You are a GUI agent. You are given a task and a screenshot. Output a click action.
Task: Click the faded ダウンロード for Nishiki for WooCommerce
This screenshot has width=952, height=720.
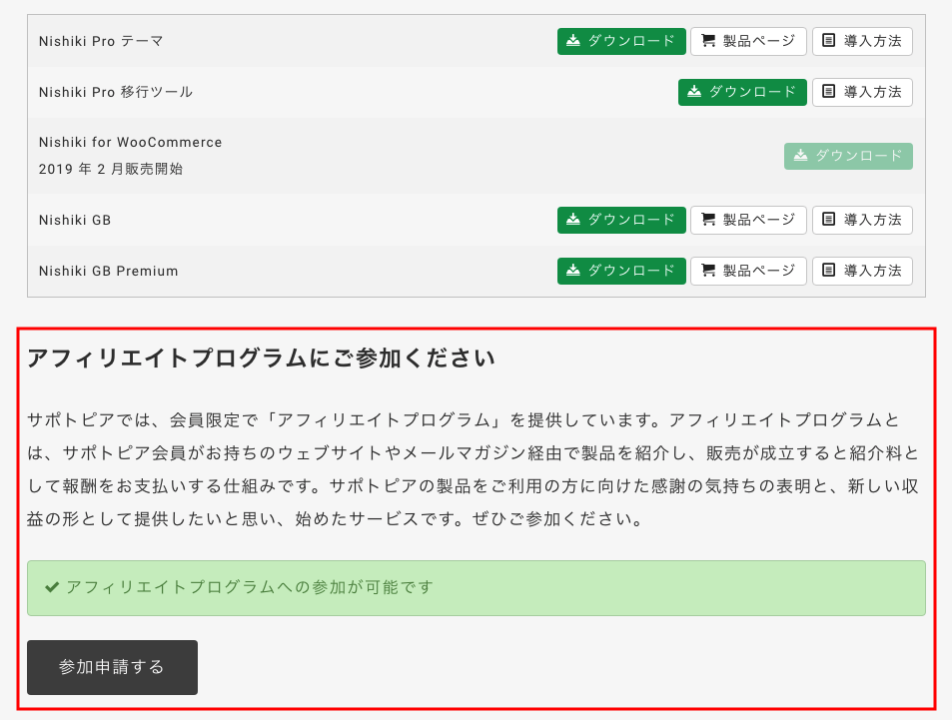pyautogui.click(x=848, y=156)
